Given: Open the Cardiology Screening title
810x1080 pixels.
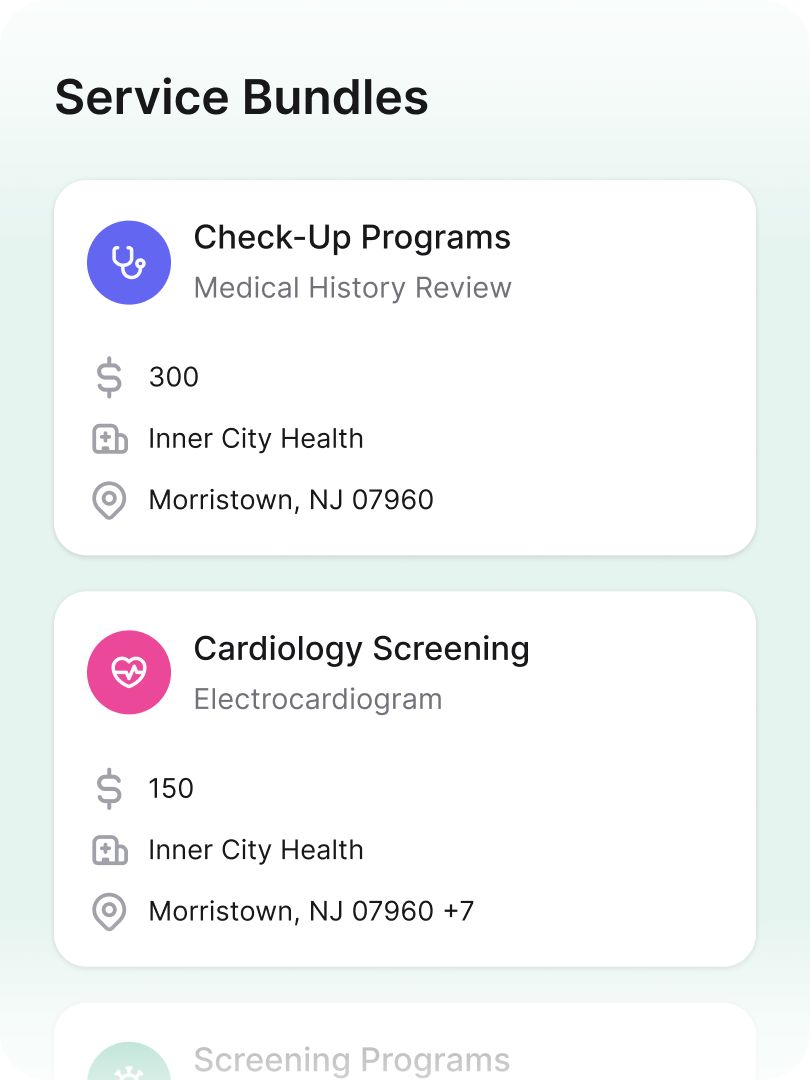Looking at the screenshot, I should click(362, 649).
